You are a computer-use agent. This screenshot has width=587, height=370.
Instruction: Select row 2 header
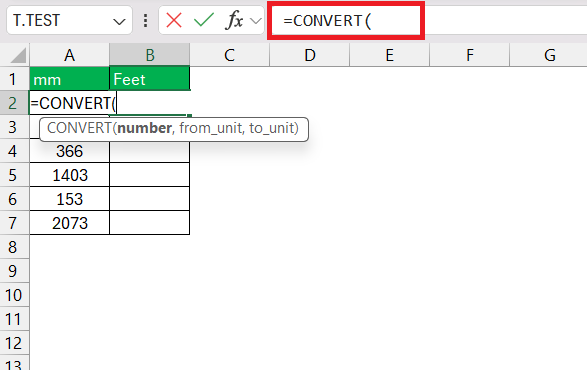[14, 103]
